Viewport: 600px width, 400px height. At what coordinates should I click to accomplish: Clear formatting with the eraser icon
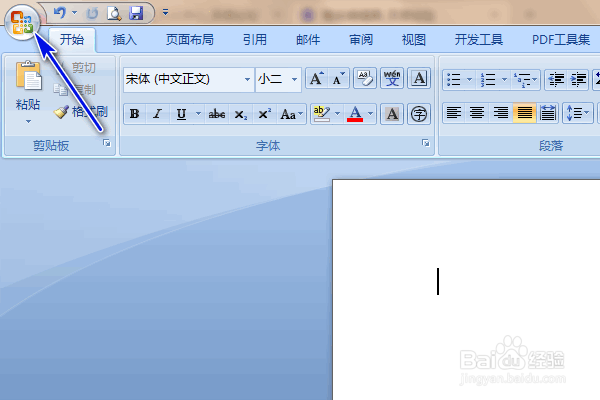[x=365, y=78]
